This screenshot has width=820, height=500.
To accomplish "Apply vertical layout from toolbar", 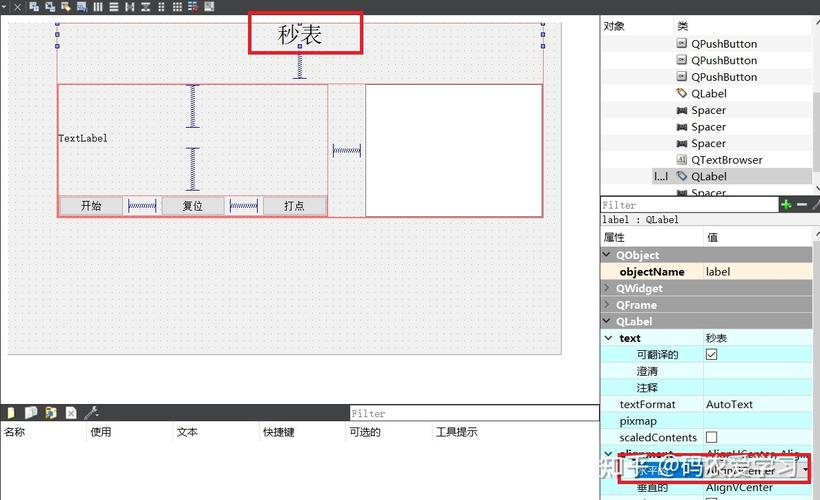I will [113, 7].
